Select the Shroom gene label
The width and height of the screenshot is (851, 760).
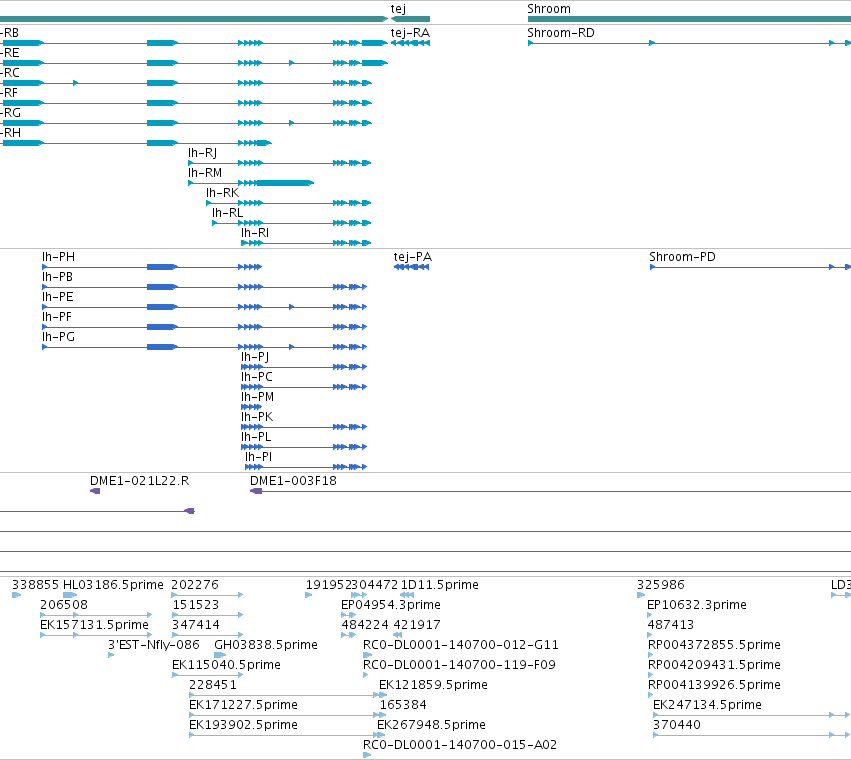[549, 9]
